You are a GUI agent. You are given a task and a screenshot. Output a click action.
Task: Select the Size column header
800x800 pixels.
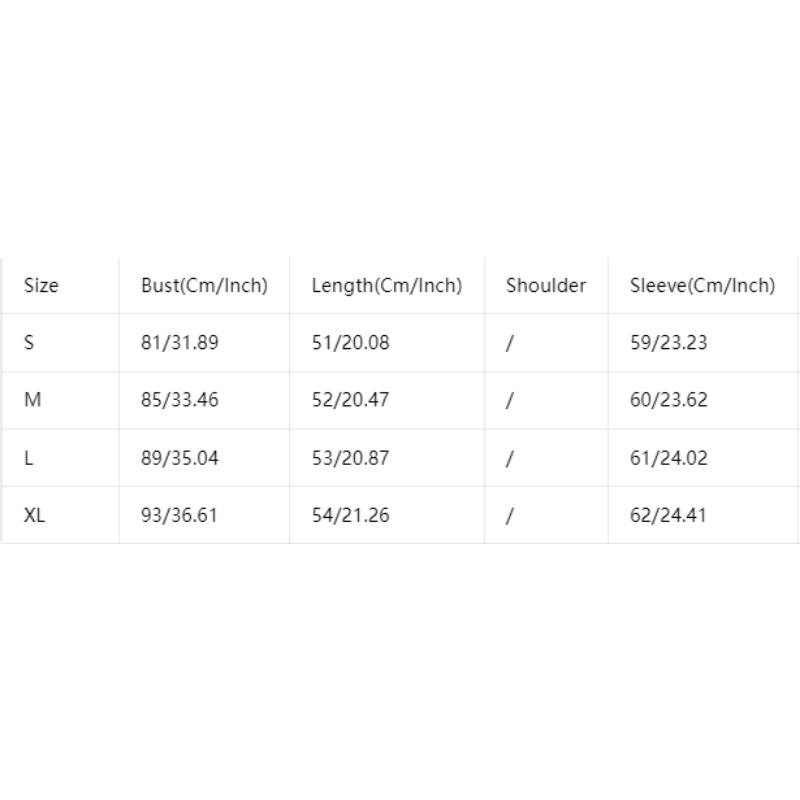(41, 285)
